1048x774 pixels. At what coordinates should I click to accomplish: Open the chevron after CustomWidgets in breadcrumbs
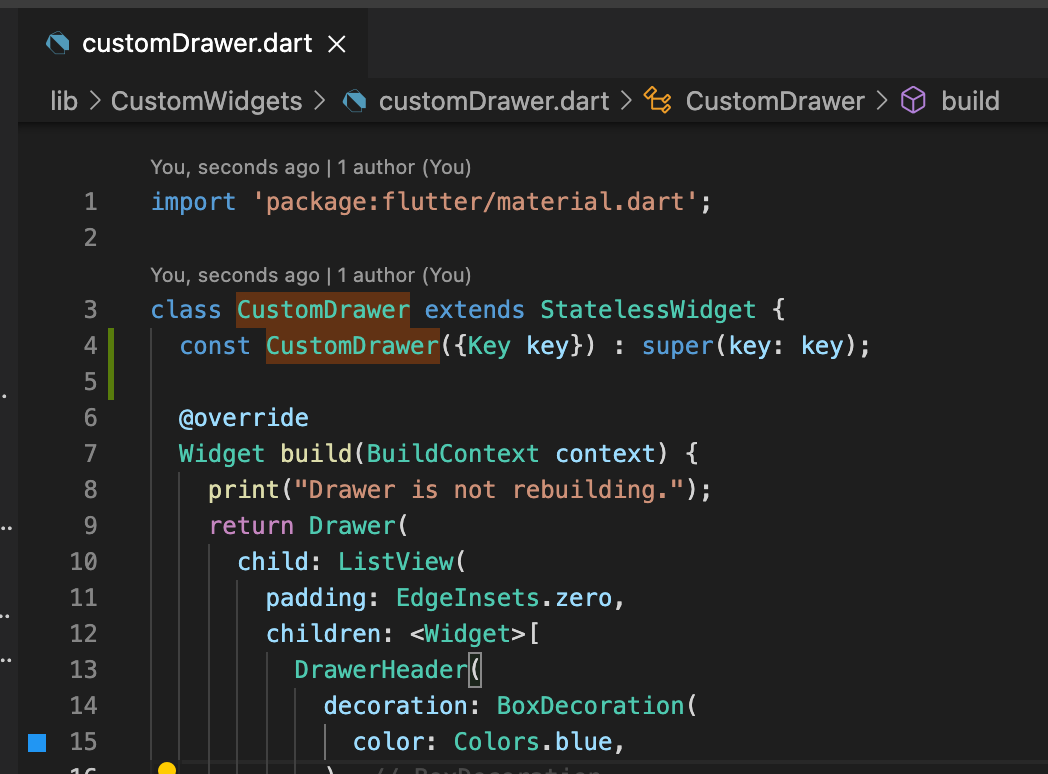point(320,101)
